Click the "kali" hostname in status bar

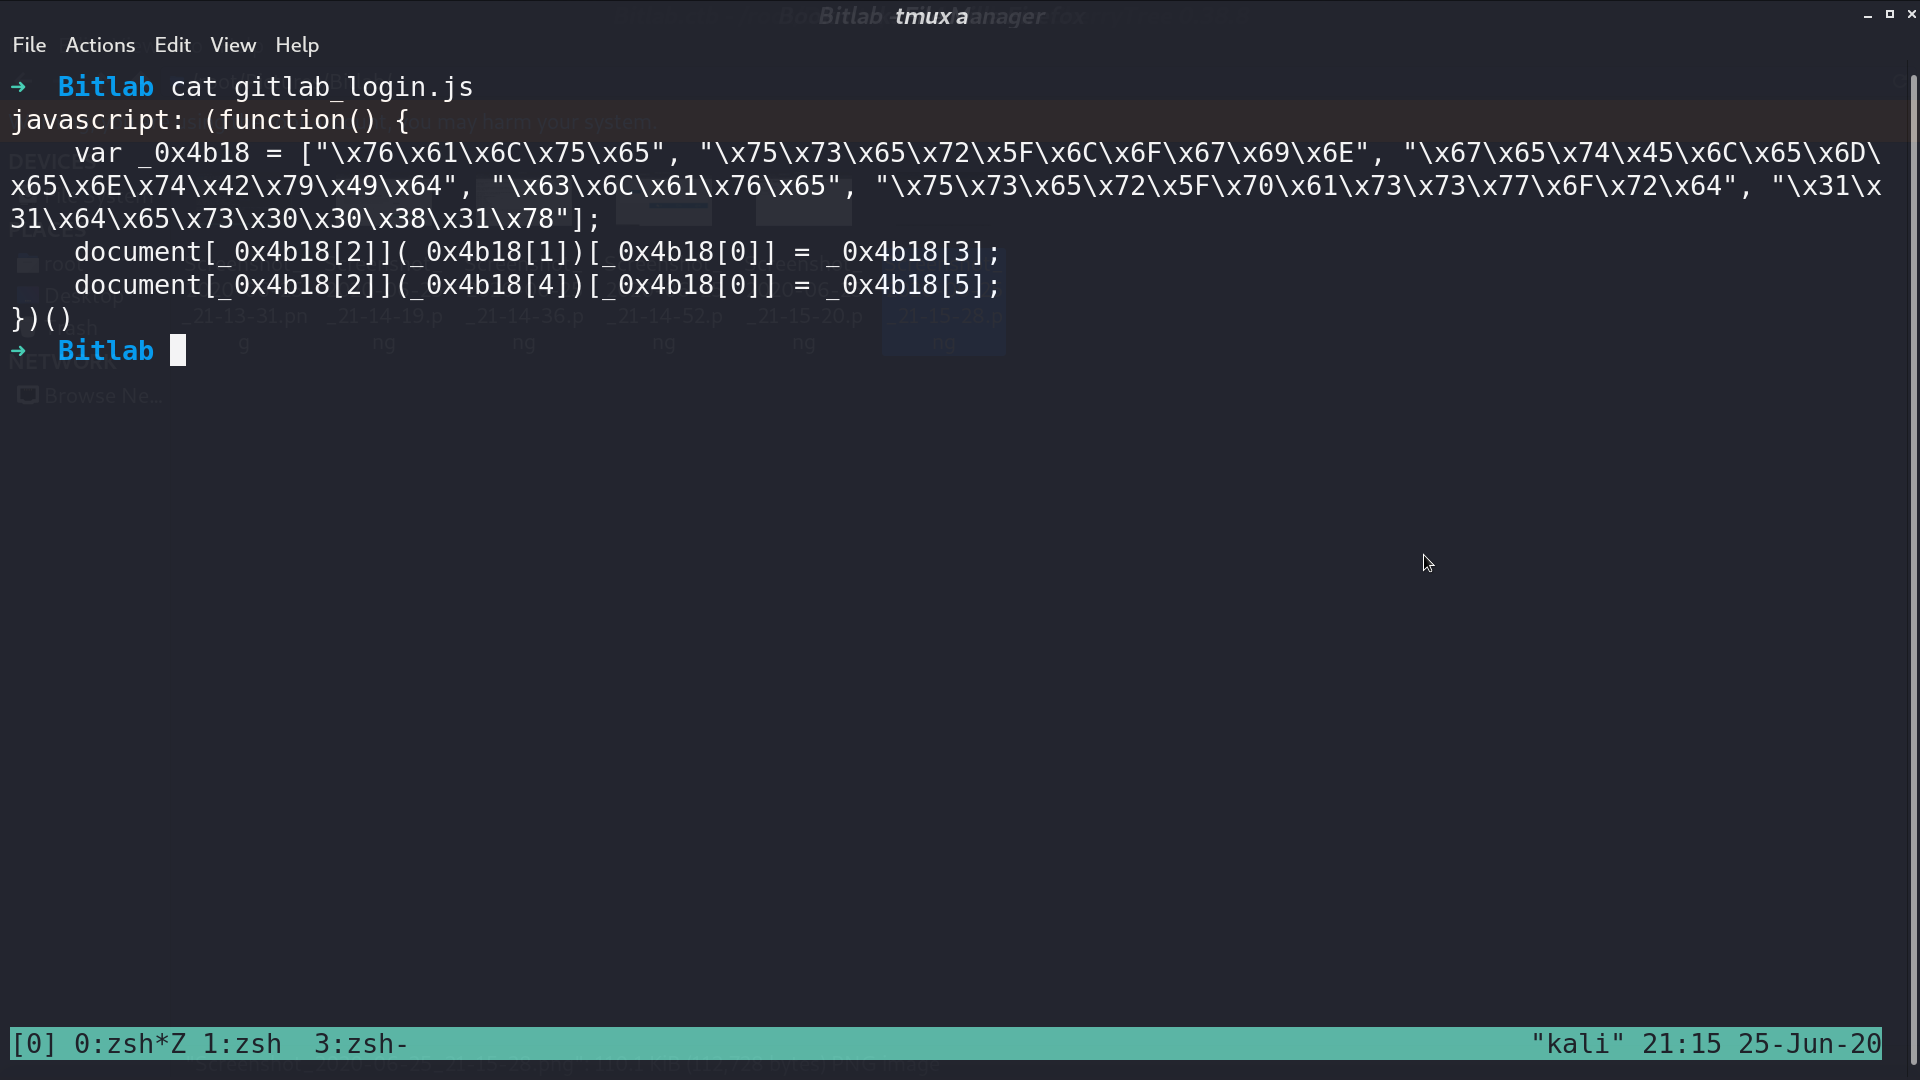click(1578, 1044)
